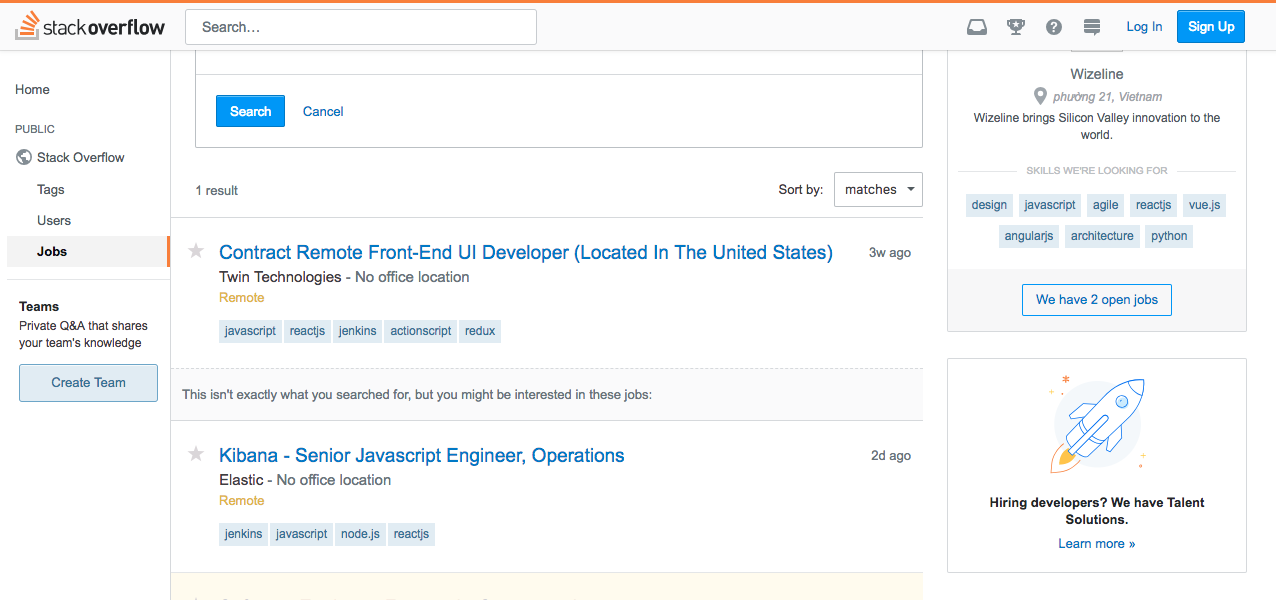Open the inbox icon in header
1276x600 pixels.
977,27
